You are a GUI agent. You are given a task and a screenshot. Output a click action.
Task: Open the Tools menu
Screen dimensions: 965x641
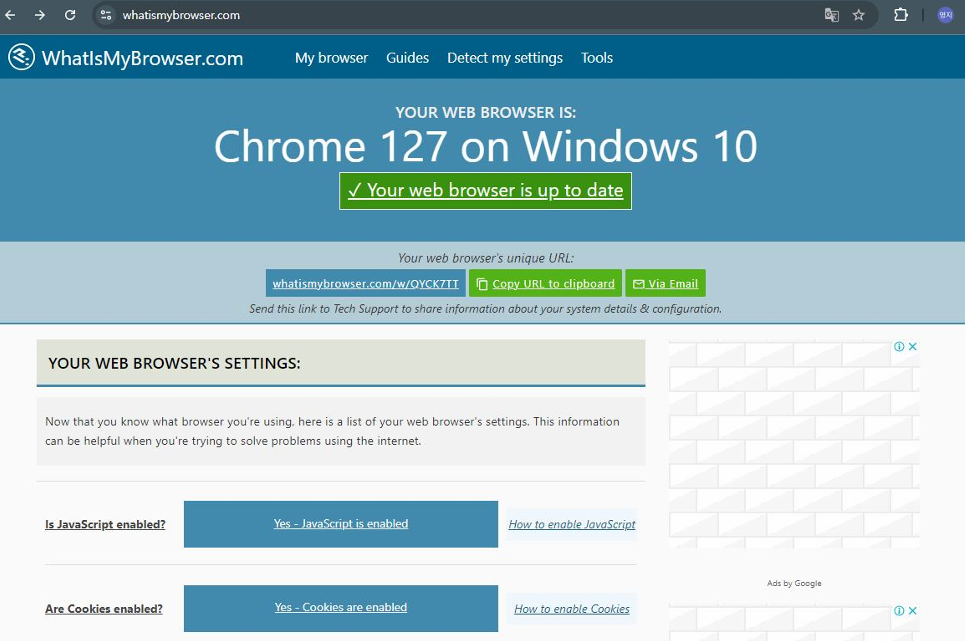click(597, 58)
